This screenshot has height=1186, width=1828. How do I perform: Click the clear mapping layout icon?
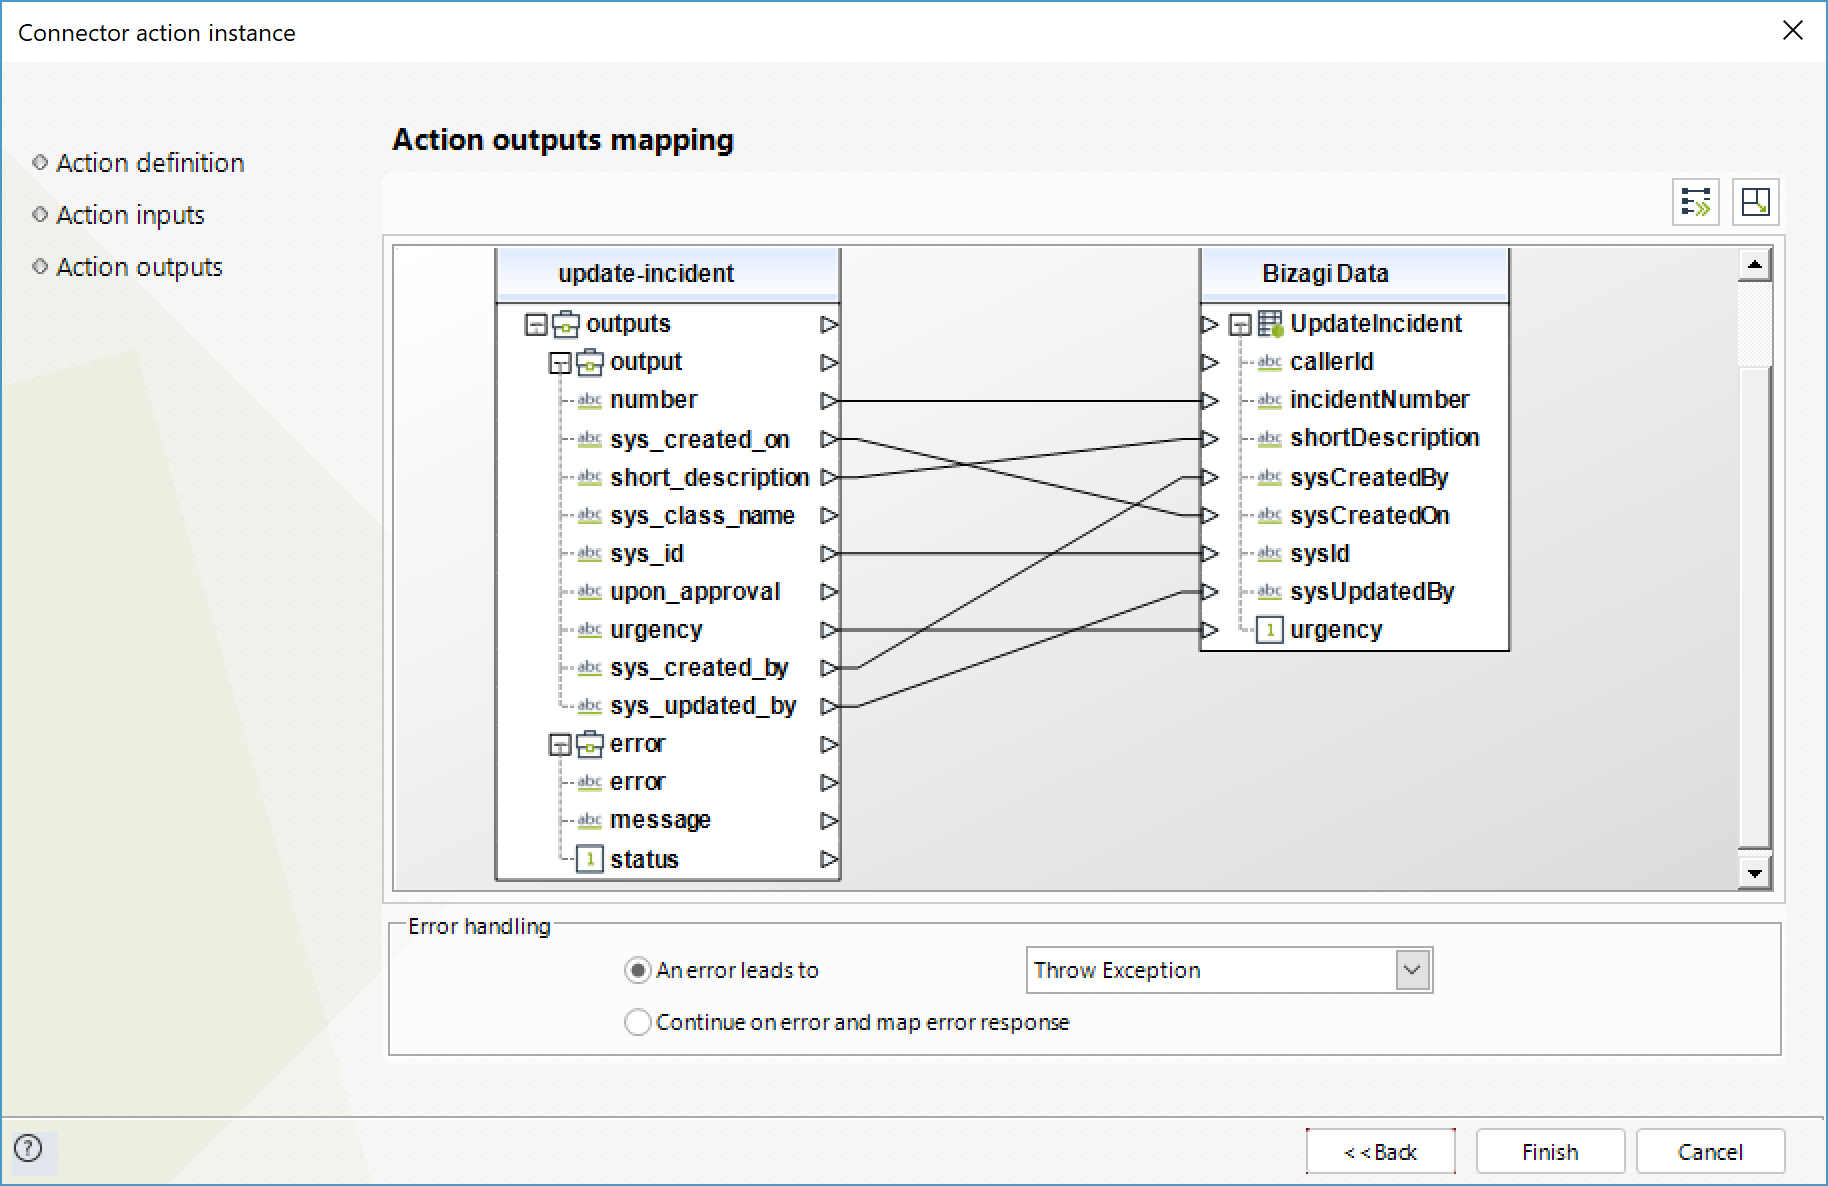pyautogui.click(x=1755, y=202)
